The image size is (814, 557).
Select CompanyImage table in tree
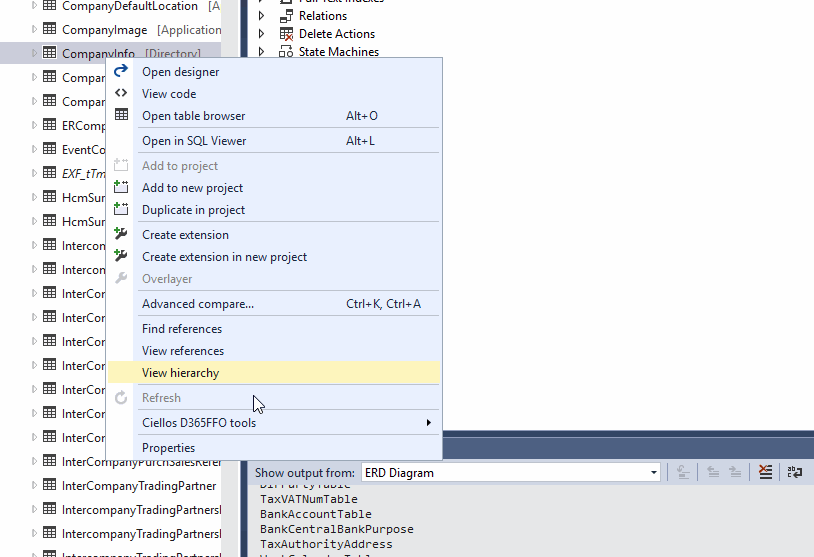pyautogui.click(x=104, y=30)
